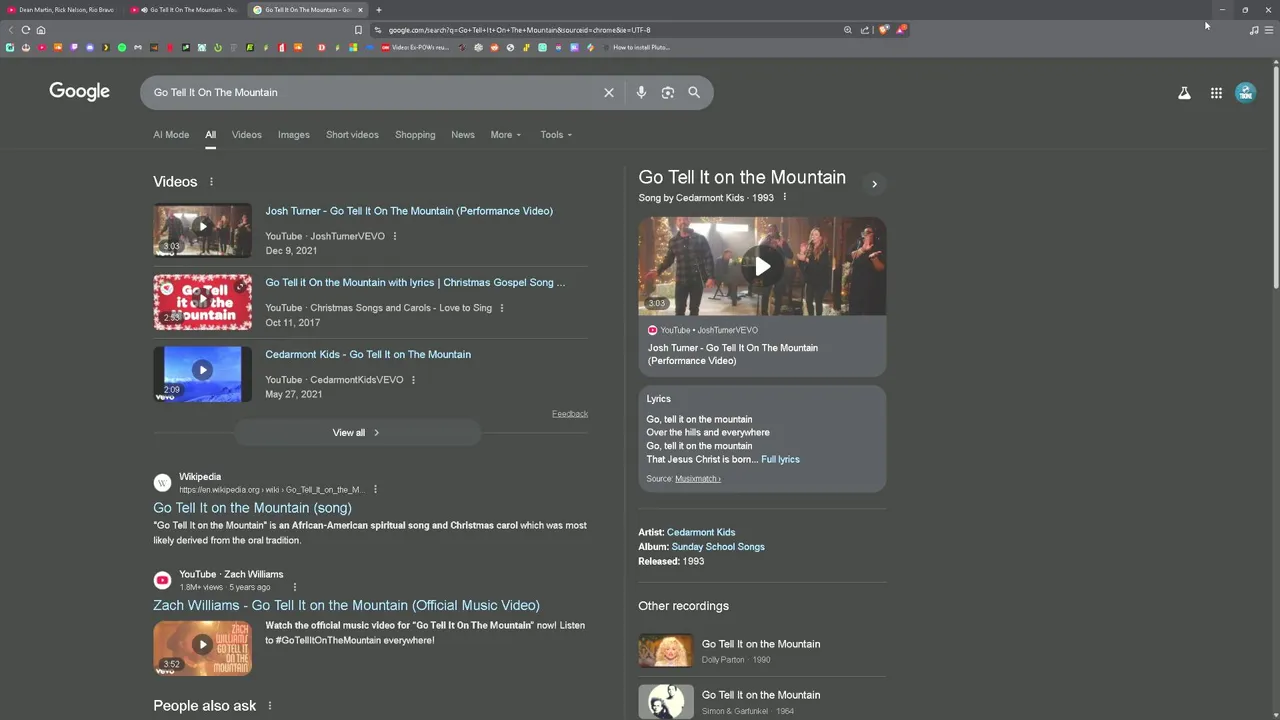Open Full lyrics link

(780, 460)
